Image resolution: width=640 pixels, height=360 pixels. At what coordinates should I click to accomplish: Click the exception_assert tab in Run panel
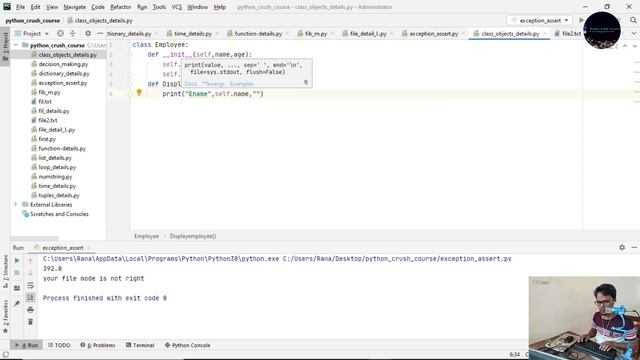[x=62, y=248]
